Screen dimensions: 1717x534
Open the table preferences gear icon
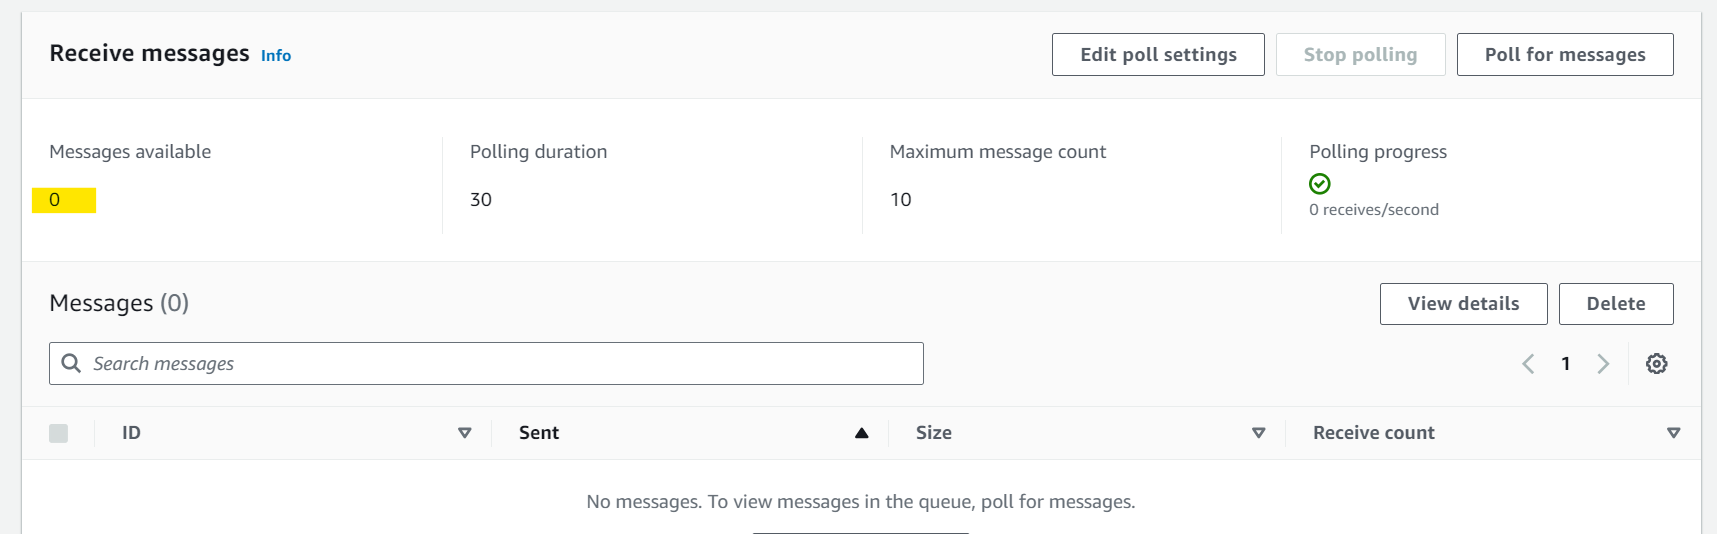(1656, 364)
